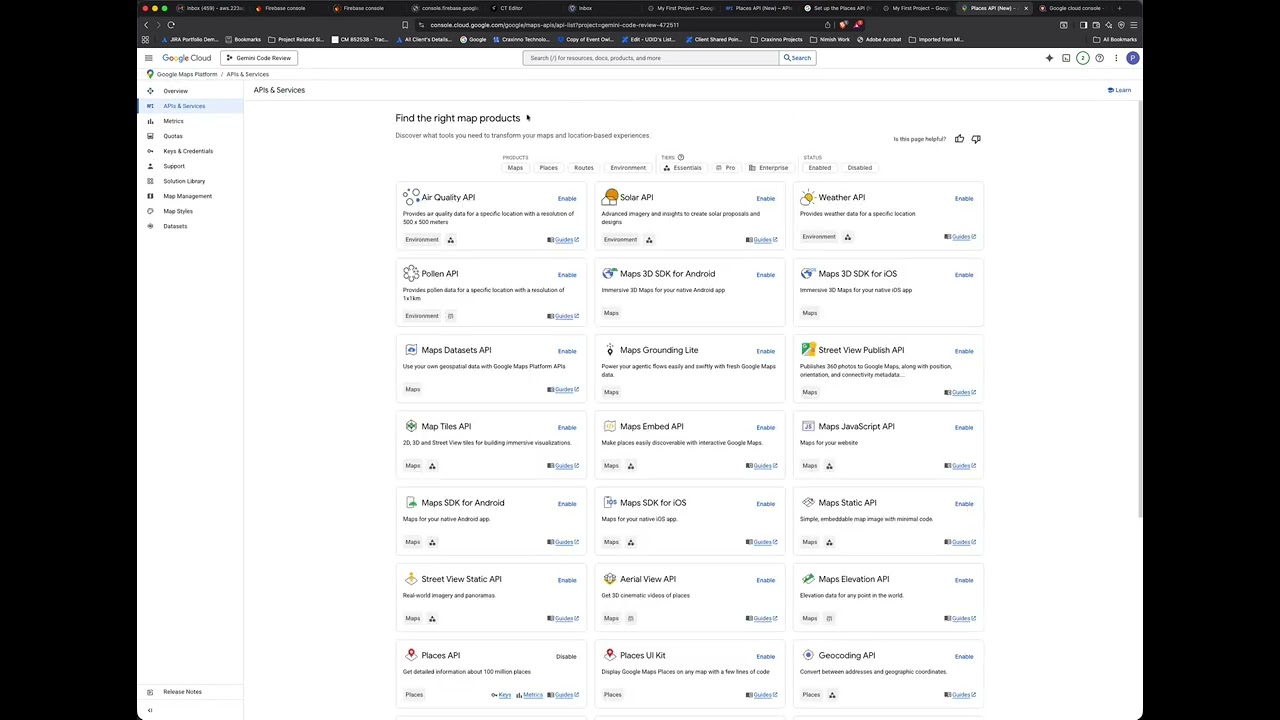Open the user account avatar

pos(1132,58)
